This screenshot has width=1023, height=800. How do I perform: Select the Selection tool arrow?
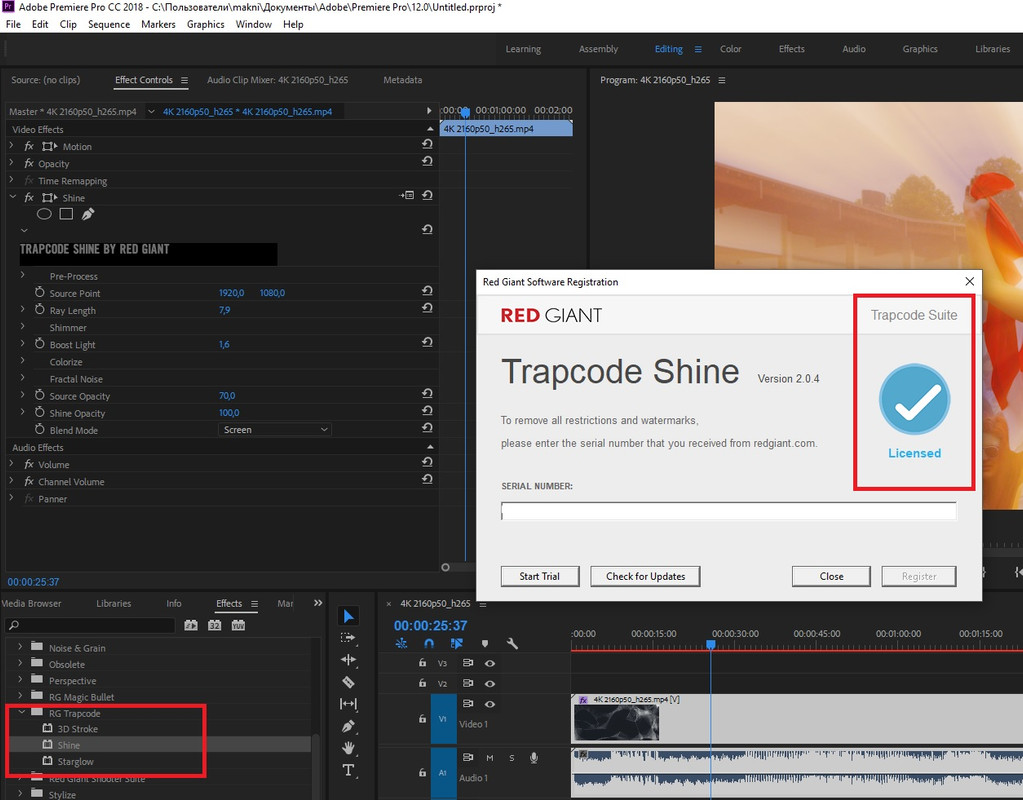pyautogui.click(x=349, y=616)
